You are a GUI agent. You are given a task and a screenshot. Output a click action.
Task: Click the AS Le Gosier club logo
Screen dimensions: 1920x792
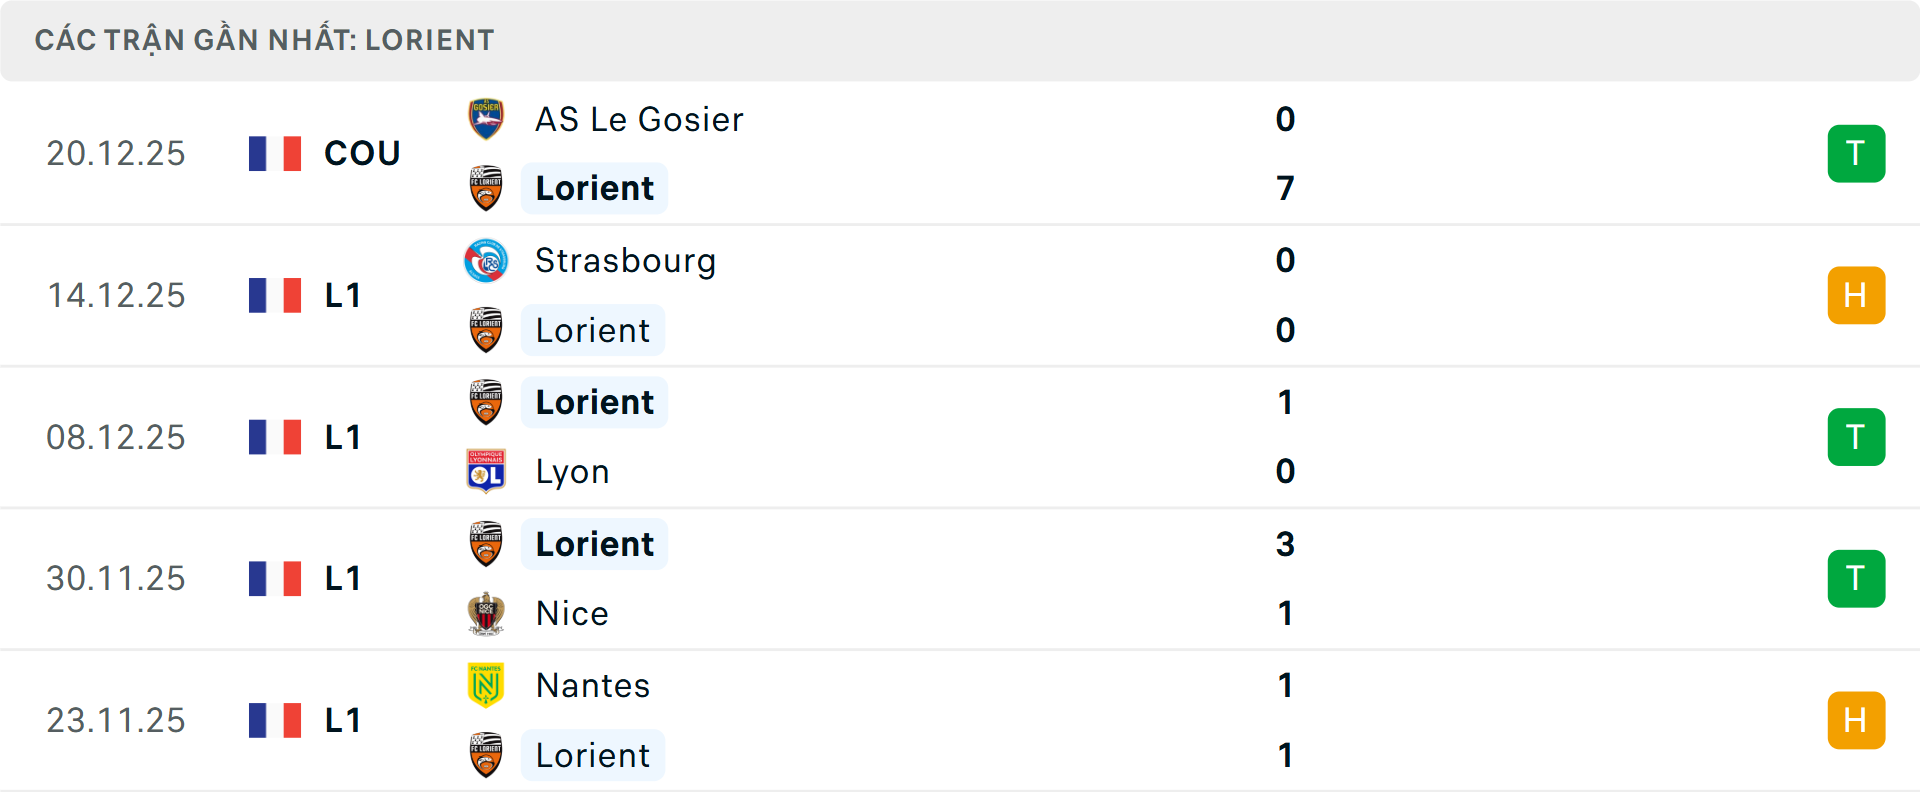pos(486,119)
